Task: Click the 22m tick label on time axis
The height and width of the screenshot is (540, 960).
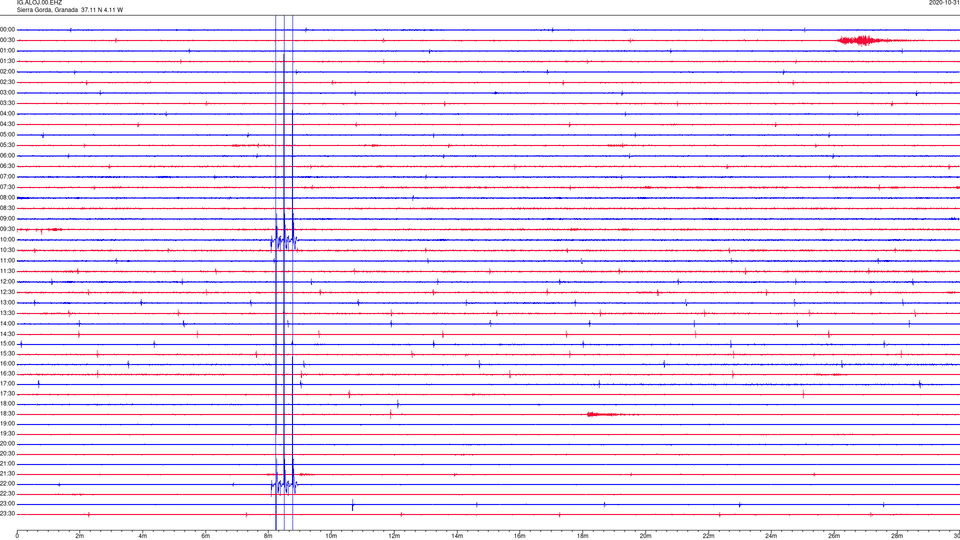Action: (708, 535)
